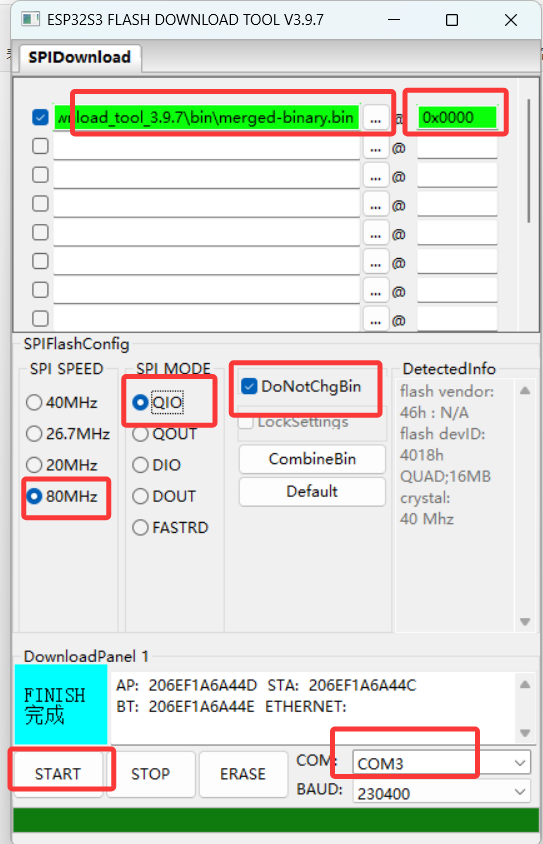Maximize the flash download tool window
The height and width of the screenshot is (844, 543).
coord(452,20)
